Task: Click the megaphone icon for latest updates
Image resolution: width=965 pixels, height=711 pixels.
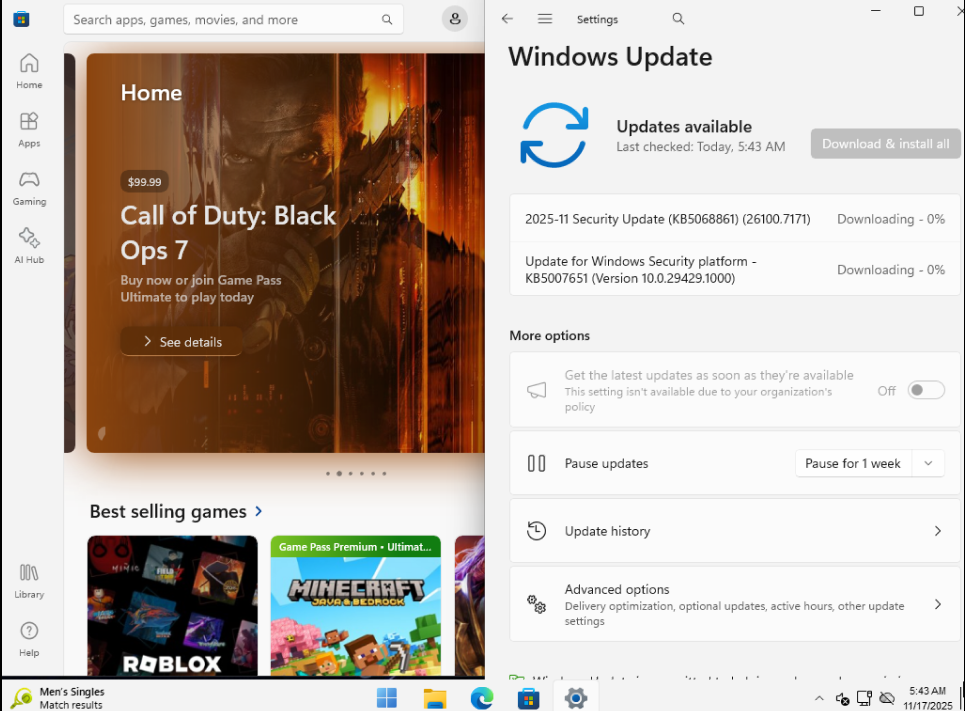Action: pos(536,390)
